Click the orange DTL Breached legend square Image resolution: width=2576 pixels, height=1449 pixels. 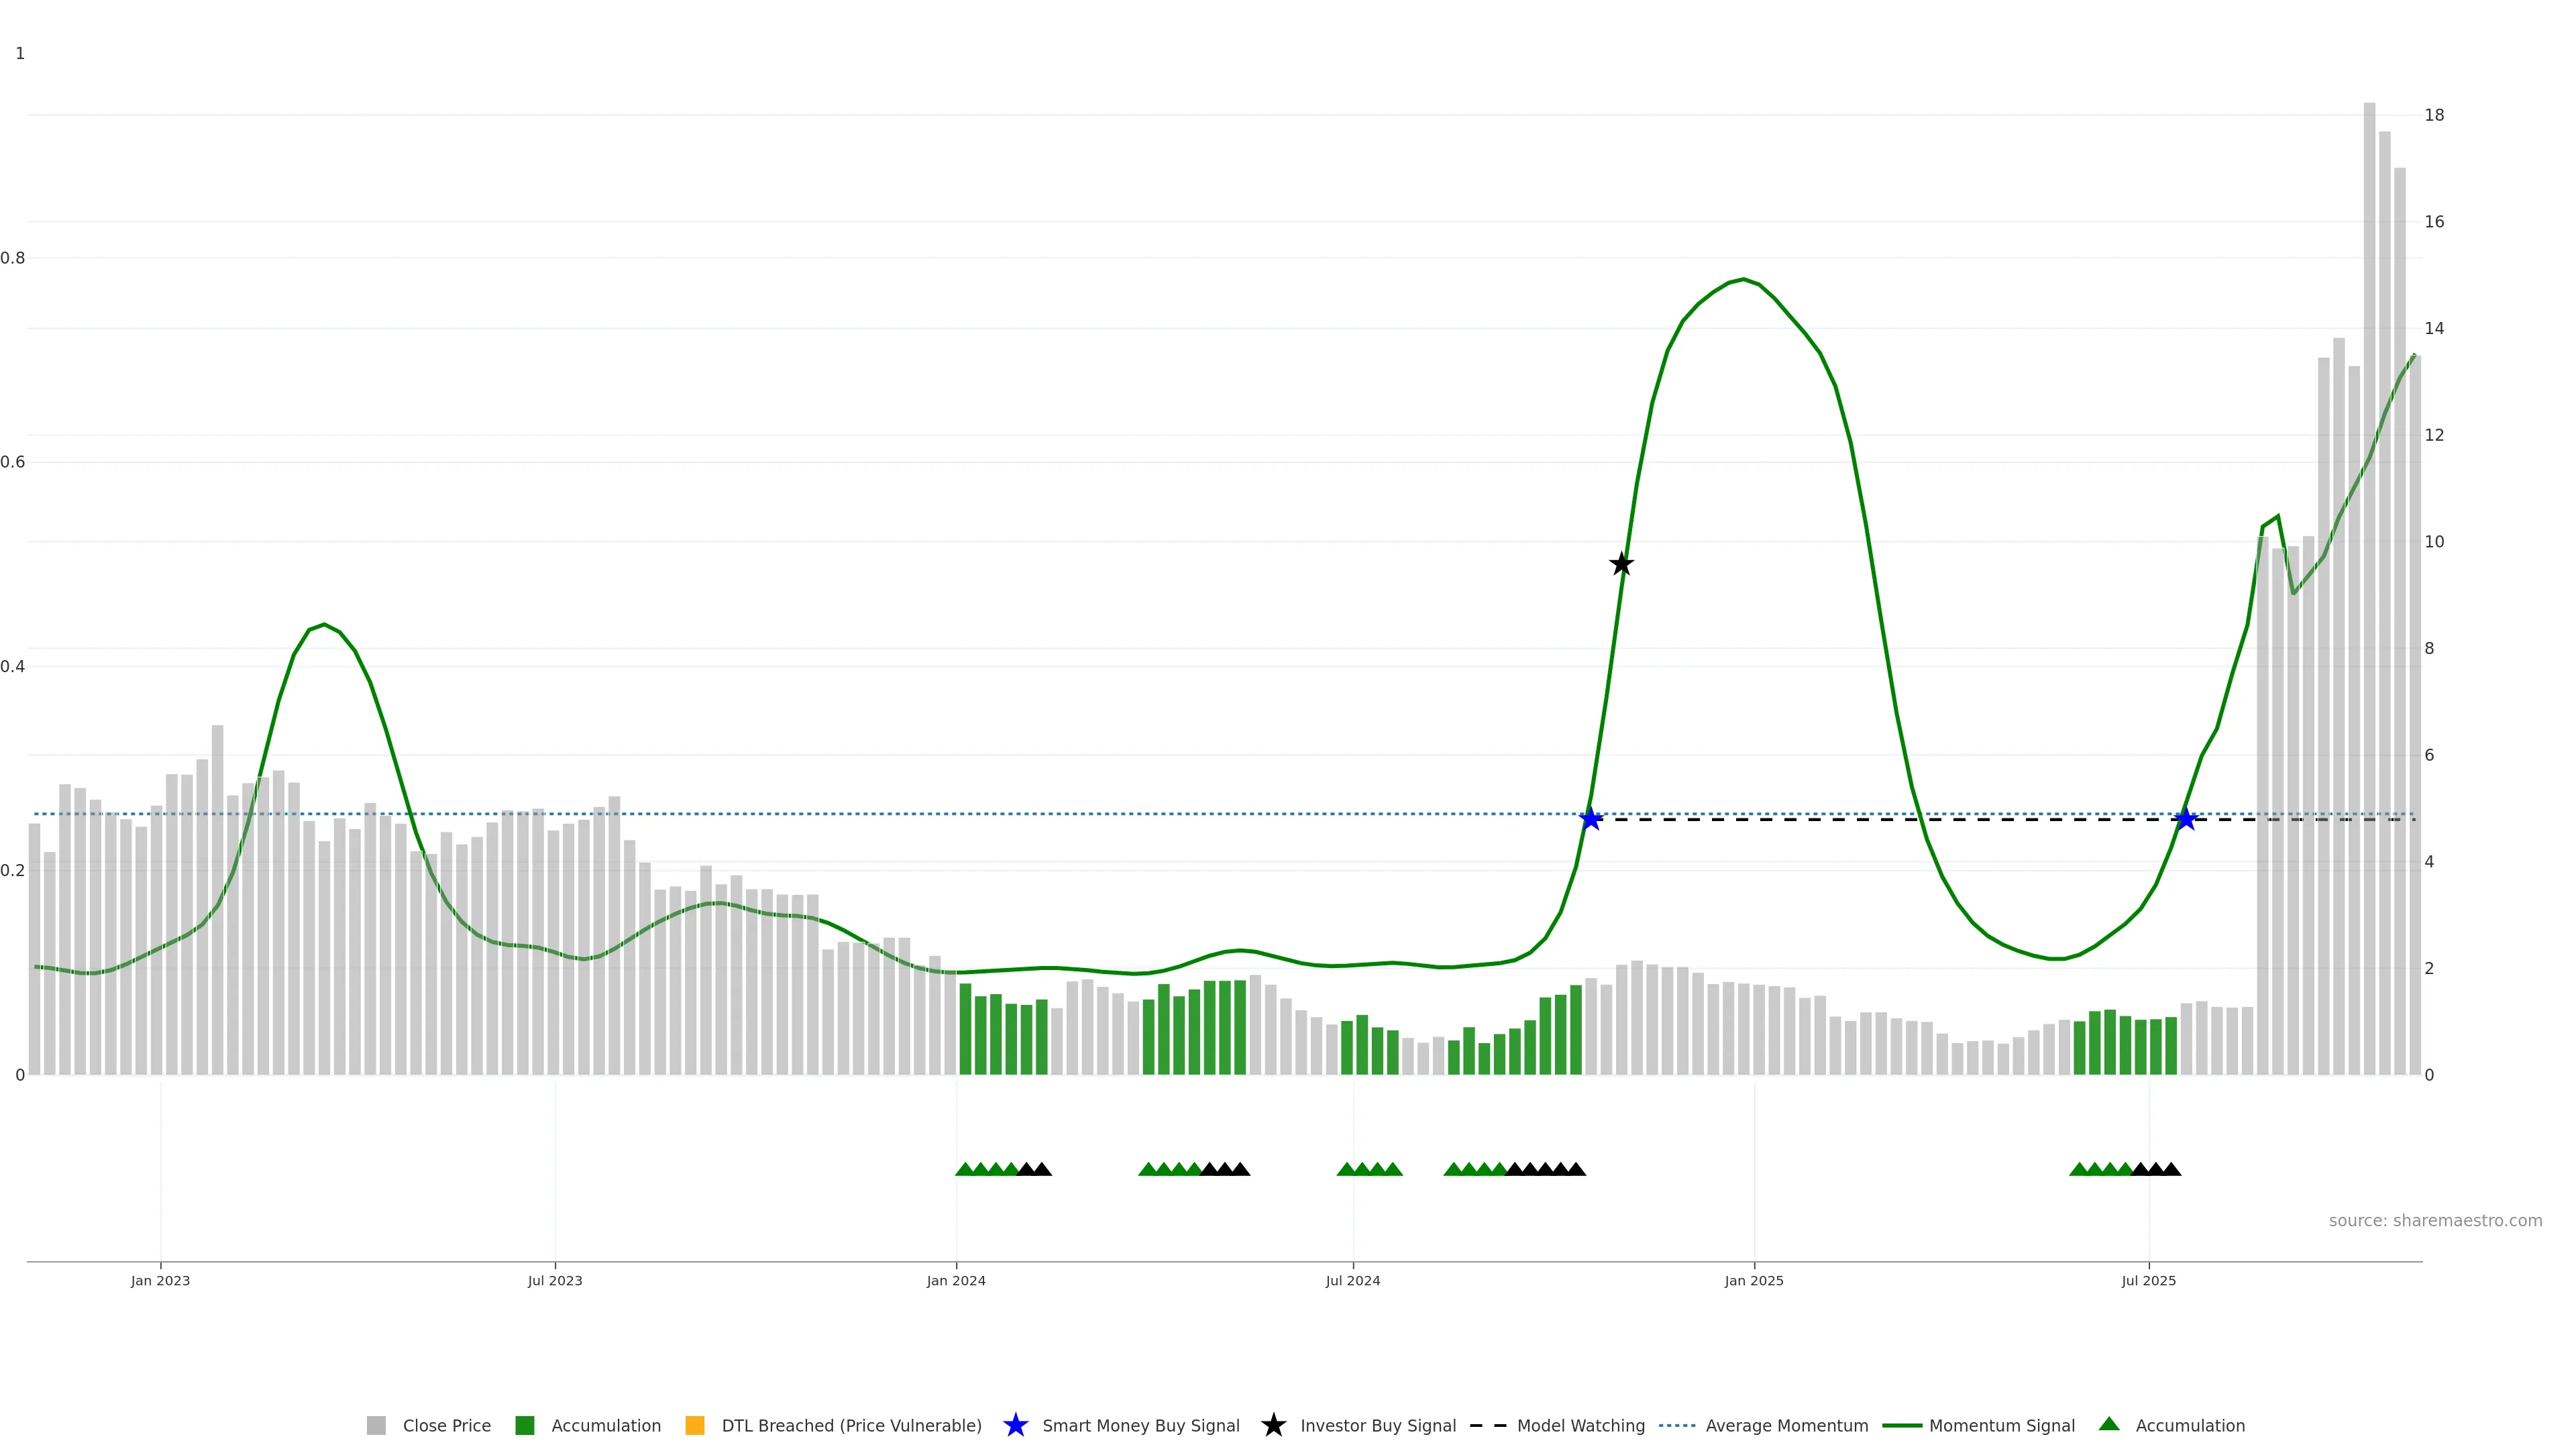click(x=695, y=1425)
